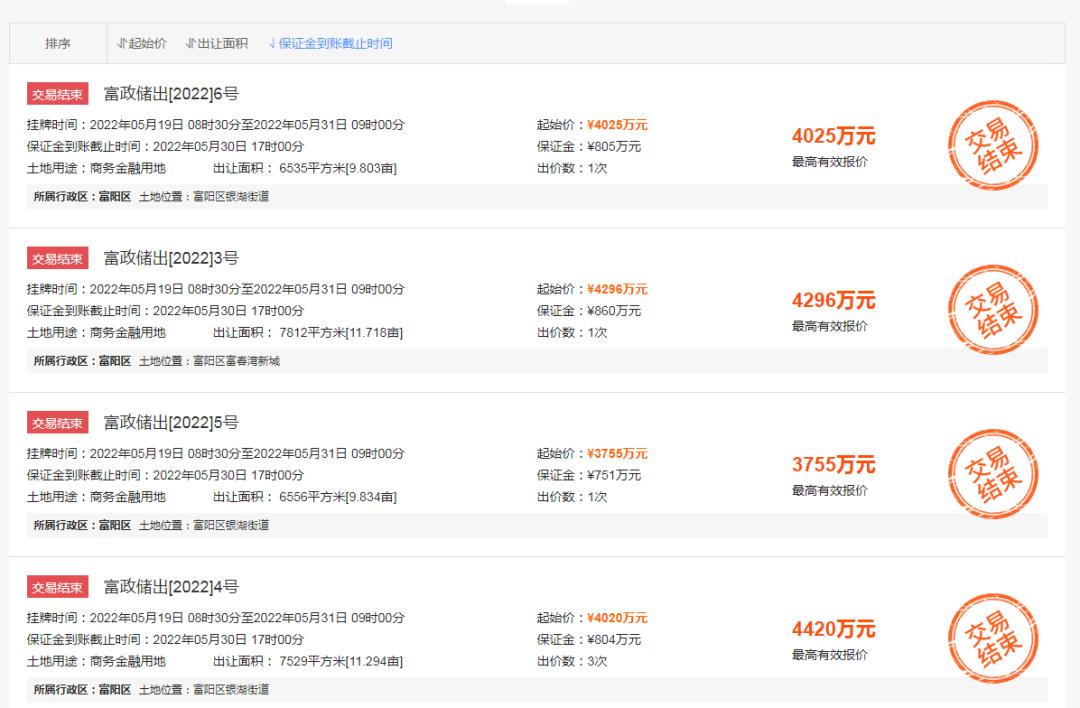The width and height of the screenshot is (1080, 708).
Task: Click the red 交易结束 badge beside 富政储出[2022]5号
Action: 59,422
